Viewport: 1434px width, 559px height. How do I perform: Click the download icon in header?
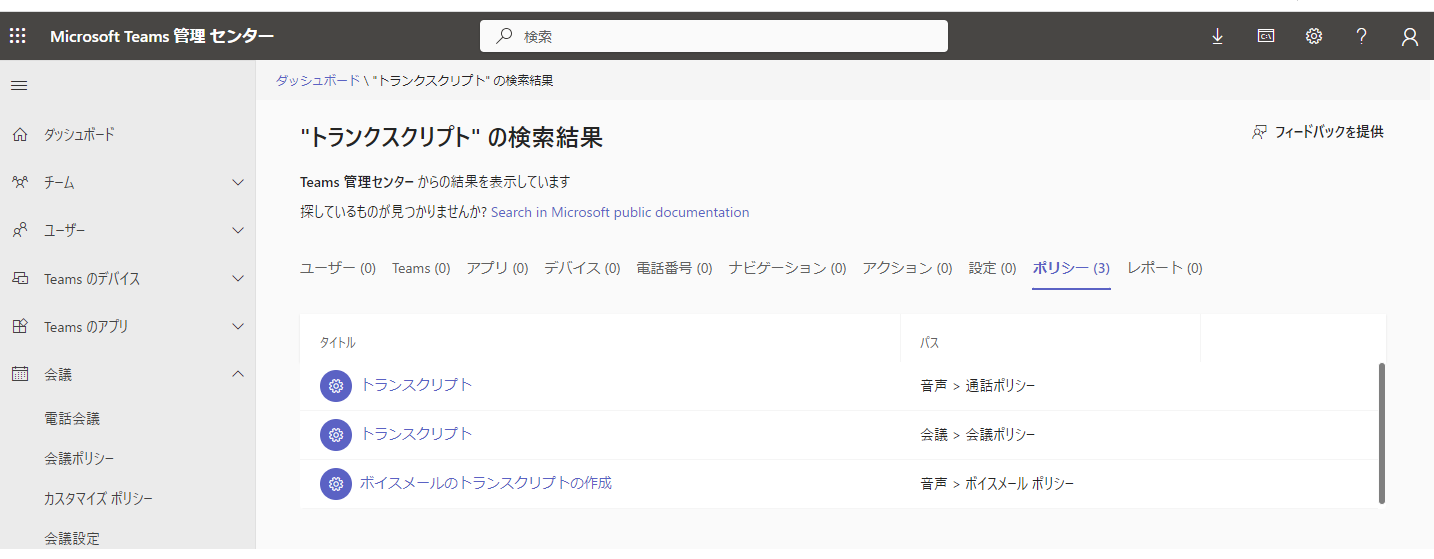pos(1217,36)
